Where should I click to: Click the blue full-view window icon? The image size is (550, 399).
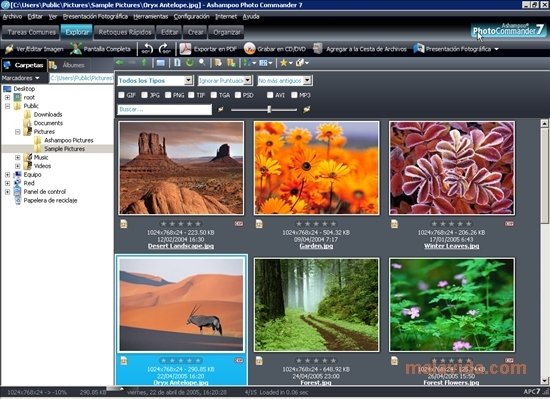click(x=161, y=63)
